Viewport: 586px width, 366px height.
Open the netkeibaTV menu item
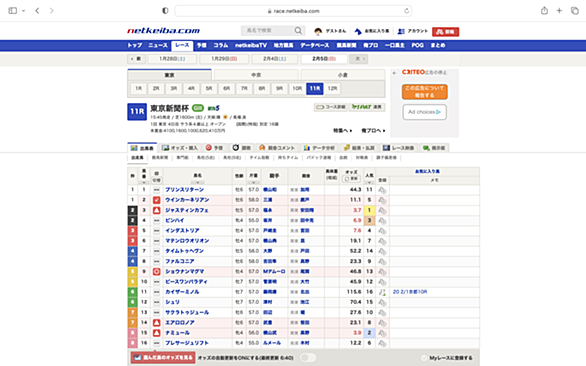pos(251,45)
